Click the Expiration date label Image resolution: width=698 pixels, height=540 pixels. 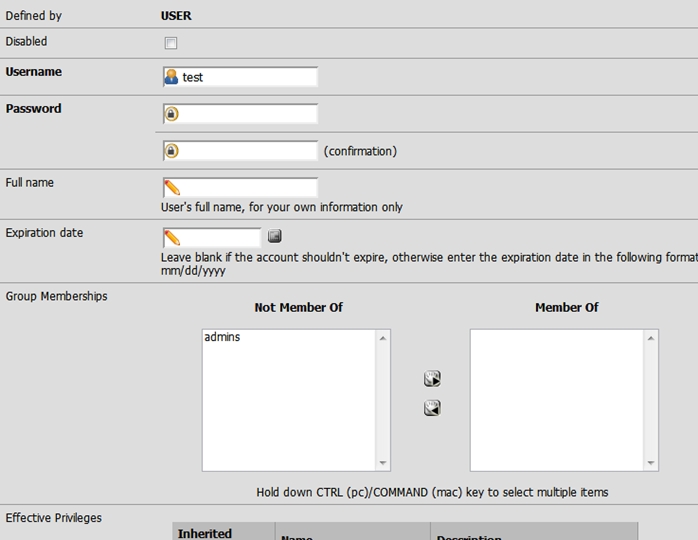(44, 233)
